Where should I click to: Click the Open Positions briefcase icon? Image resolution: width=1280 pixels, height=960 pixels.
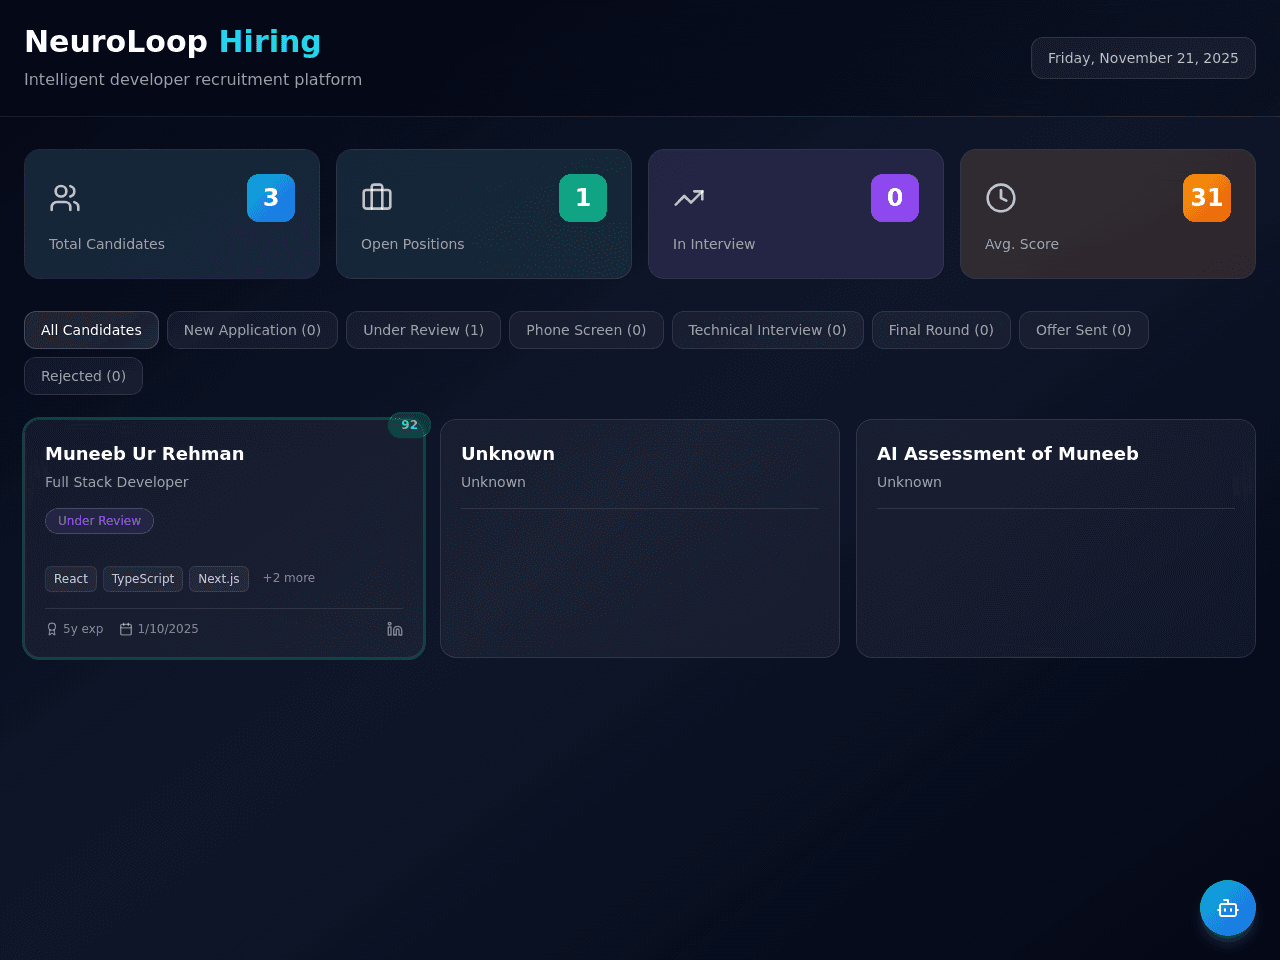(x=377, y=198)
